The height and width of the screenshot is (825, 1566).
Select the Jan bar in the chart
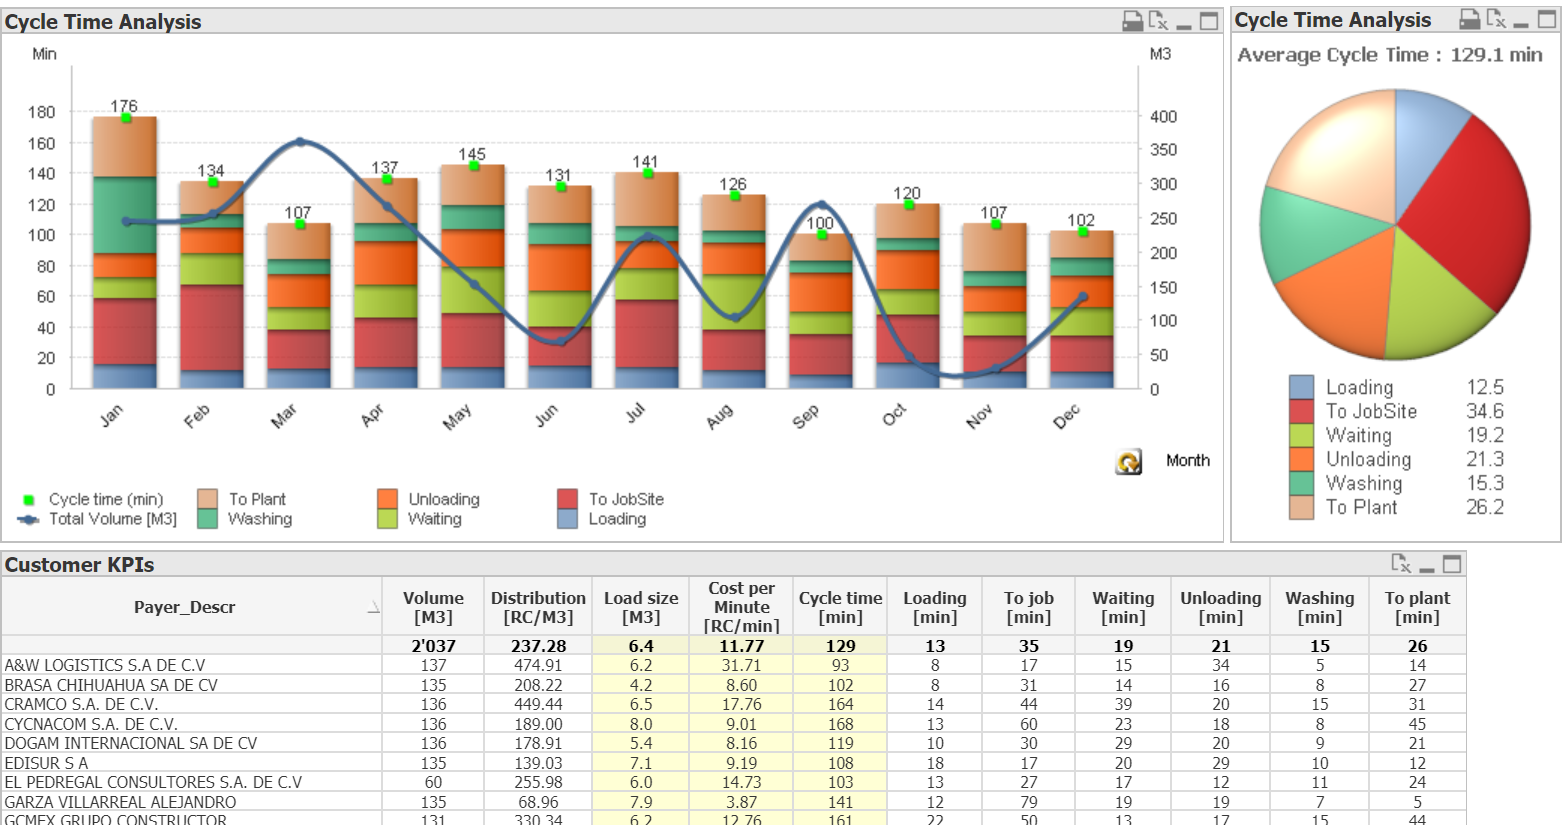pyautogui.click(x=125, y=252)
